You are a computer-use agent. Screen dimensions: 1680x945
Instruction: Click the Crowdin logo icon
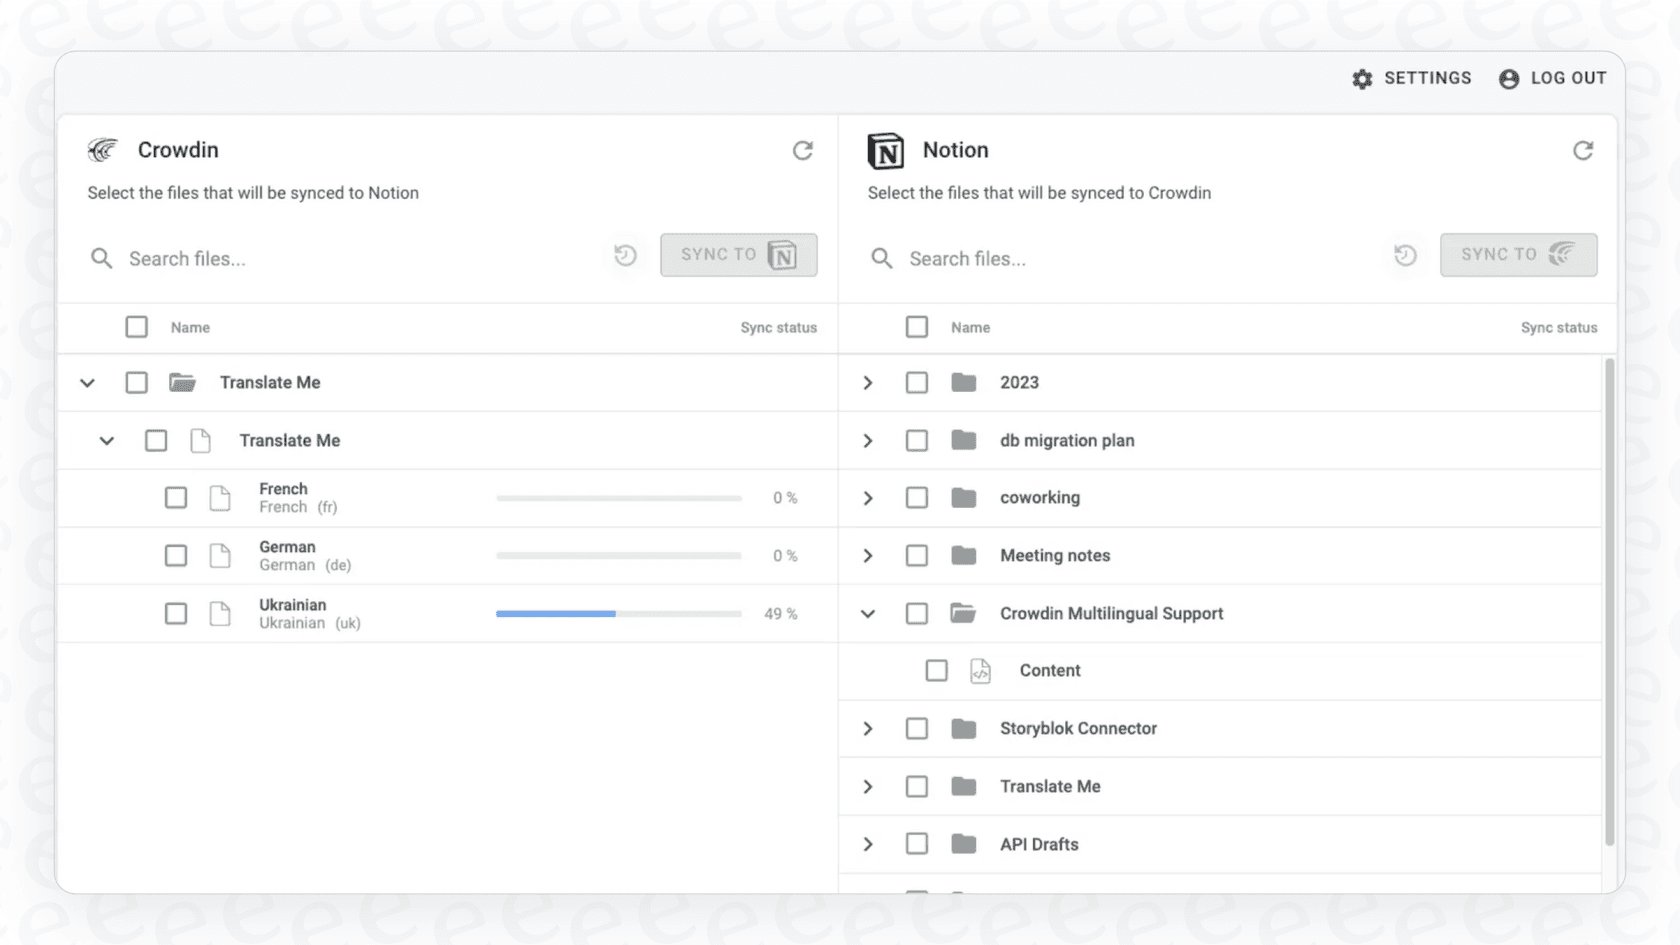point(102,149)
